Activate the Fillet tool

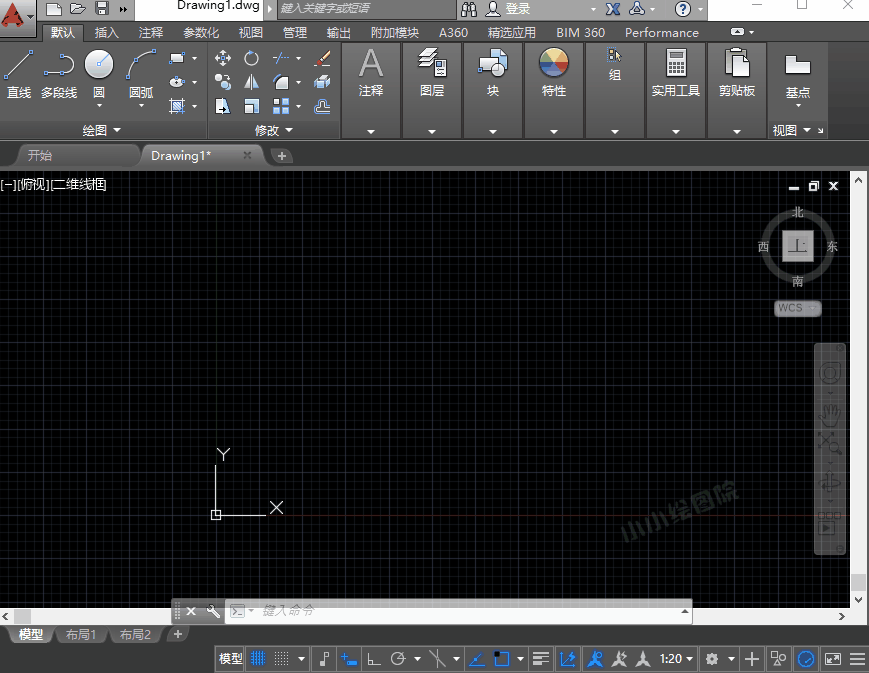281,82
